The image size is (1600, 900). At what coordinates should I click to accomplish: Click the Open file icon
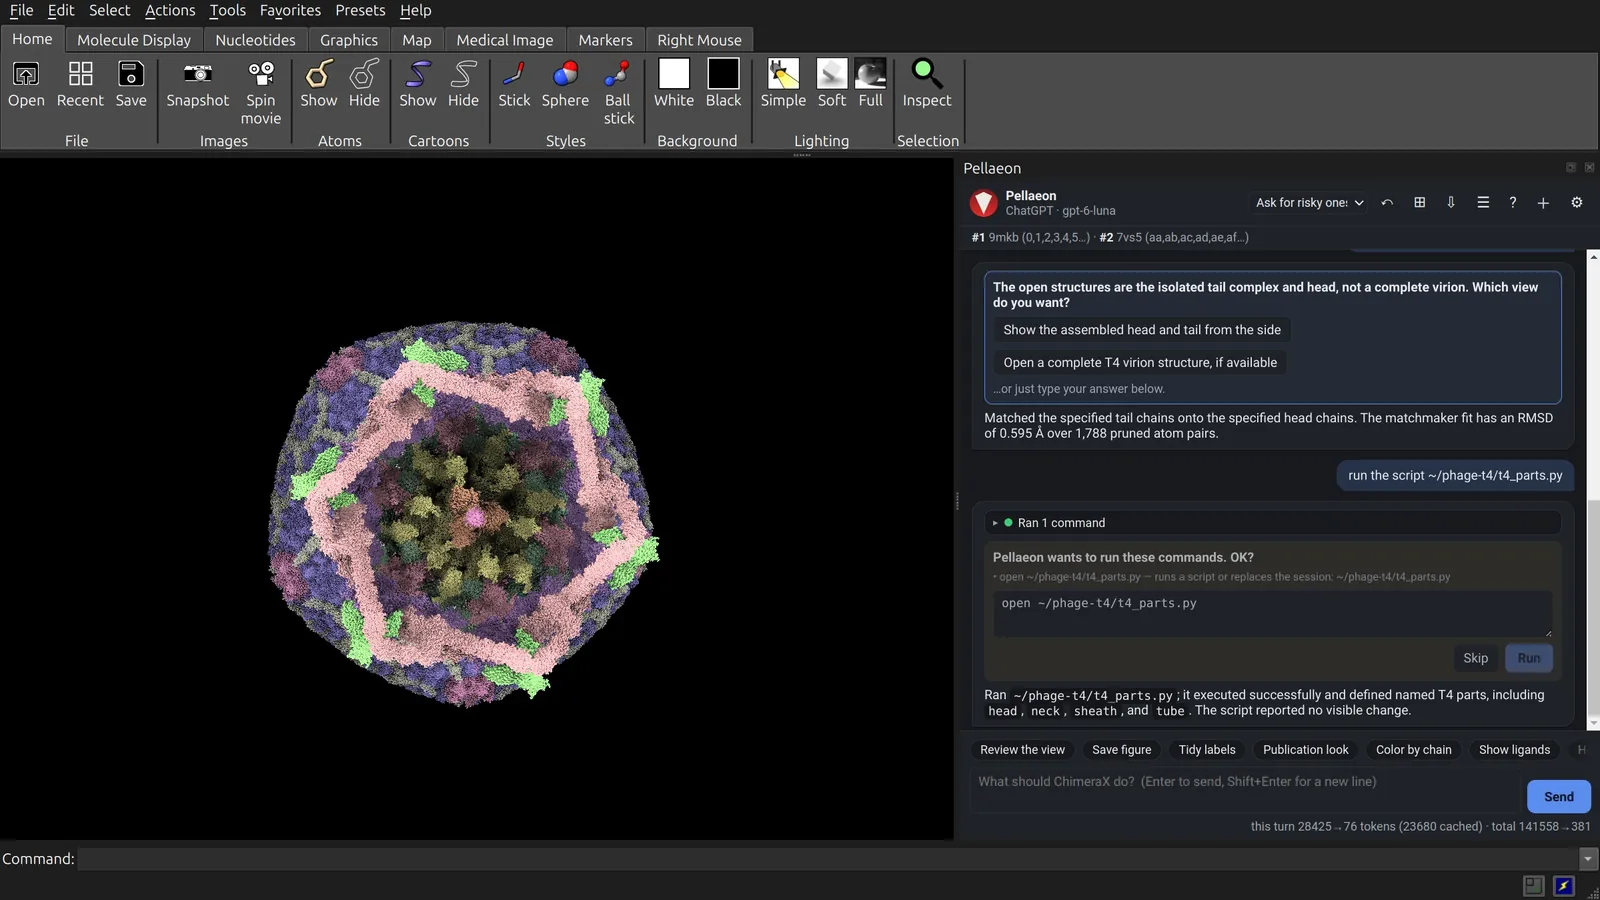pos(26,84)
